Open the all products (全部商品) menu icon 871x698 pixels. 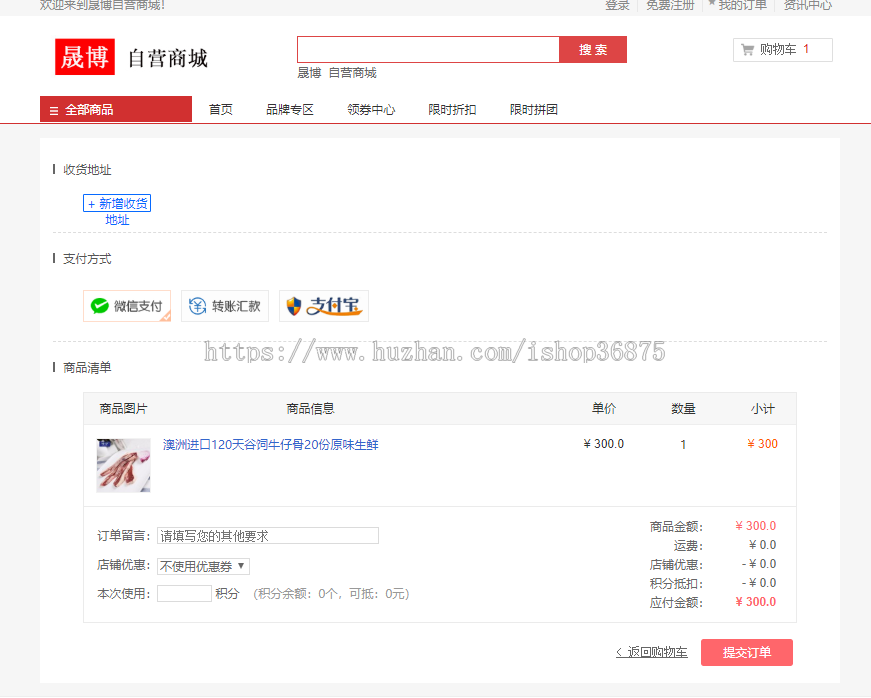(53, 109)
